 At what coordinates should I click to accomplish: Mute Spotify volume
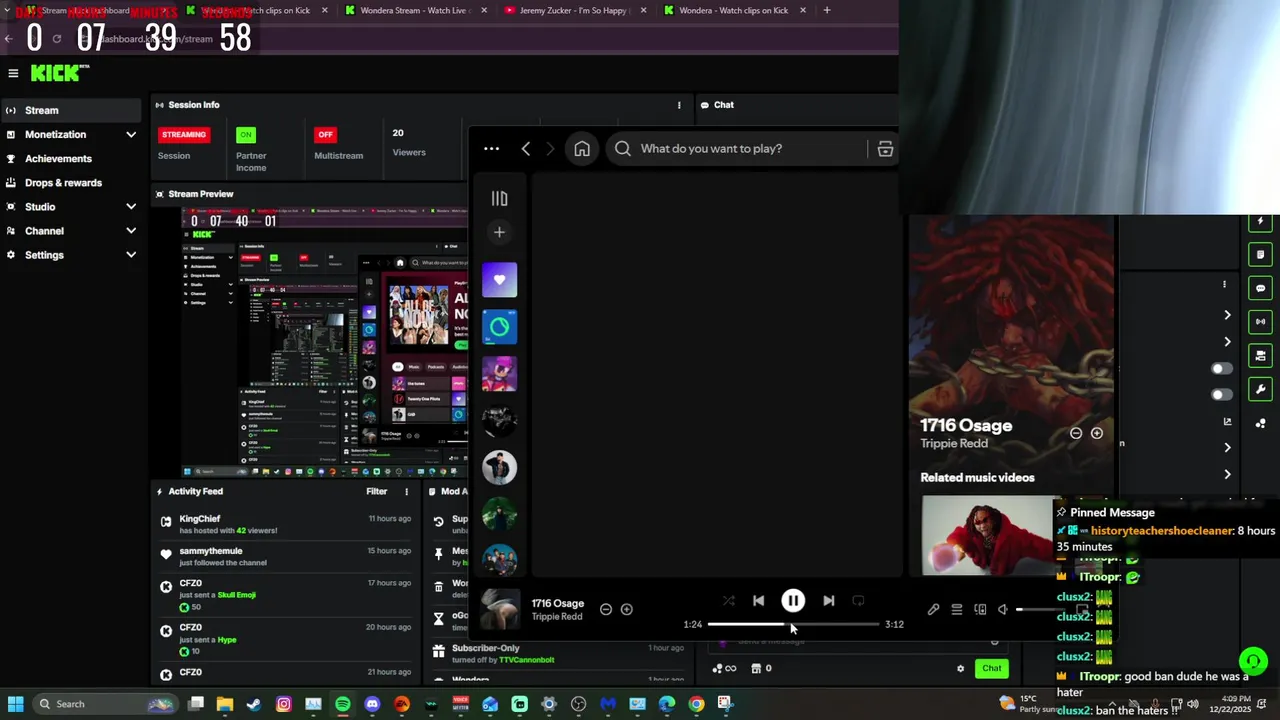coord(1003,609)
